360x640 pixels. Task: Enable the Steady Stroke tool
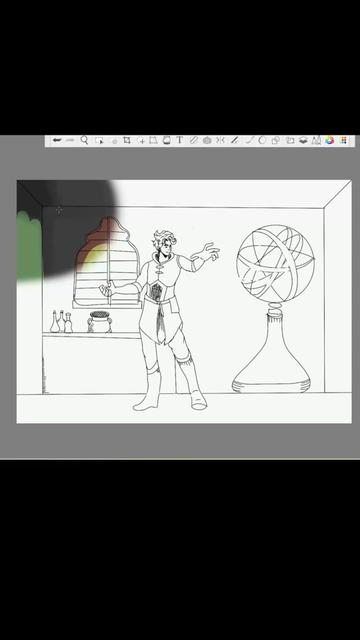click(234, 140)
